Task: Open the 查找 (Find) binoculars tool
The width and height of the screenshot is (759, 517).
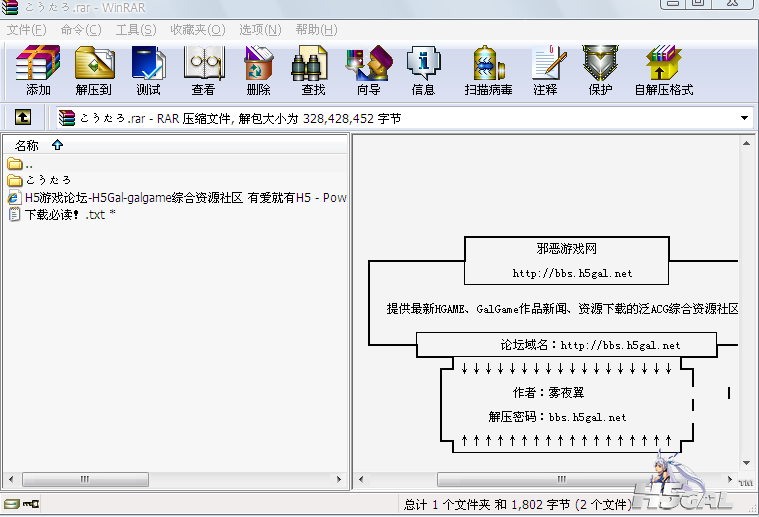Action: tap(313, 70)
